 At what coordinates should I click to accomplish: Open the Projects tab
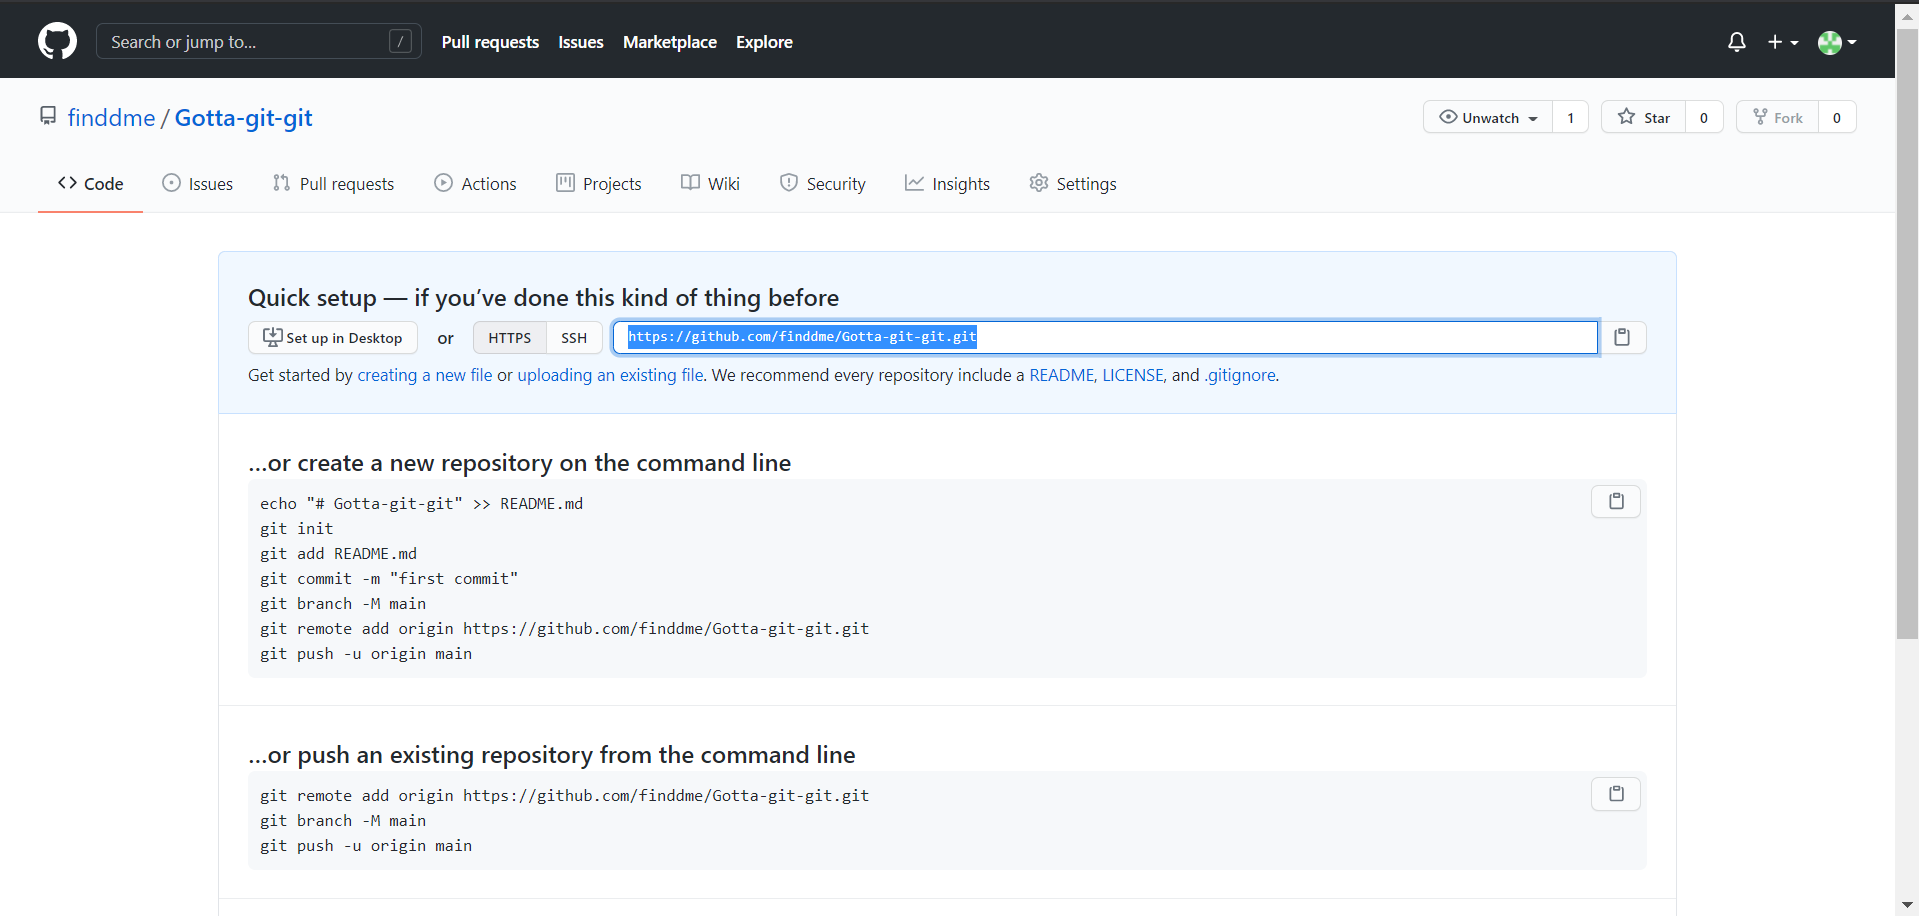[x=599, y=183]
